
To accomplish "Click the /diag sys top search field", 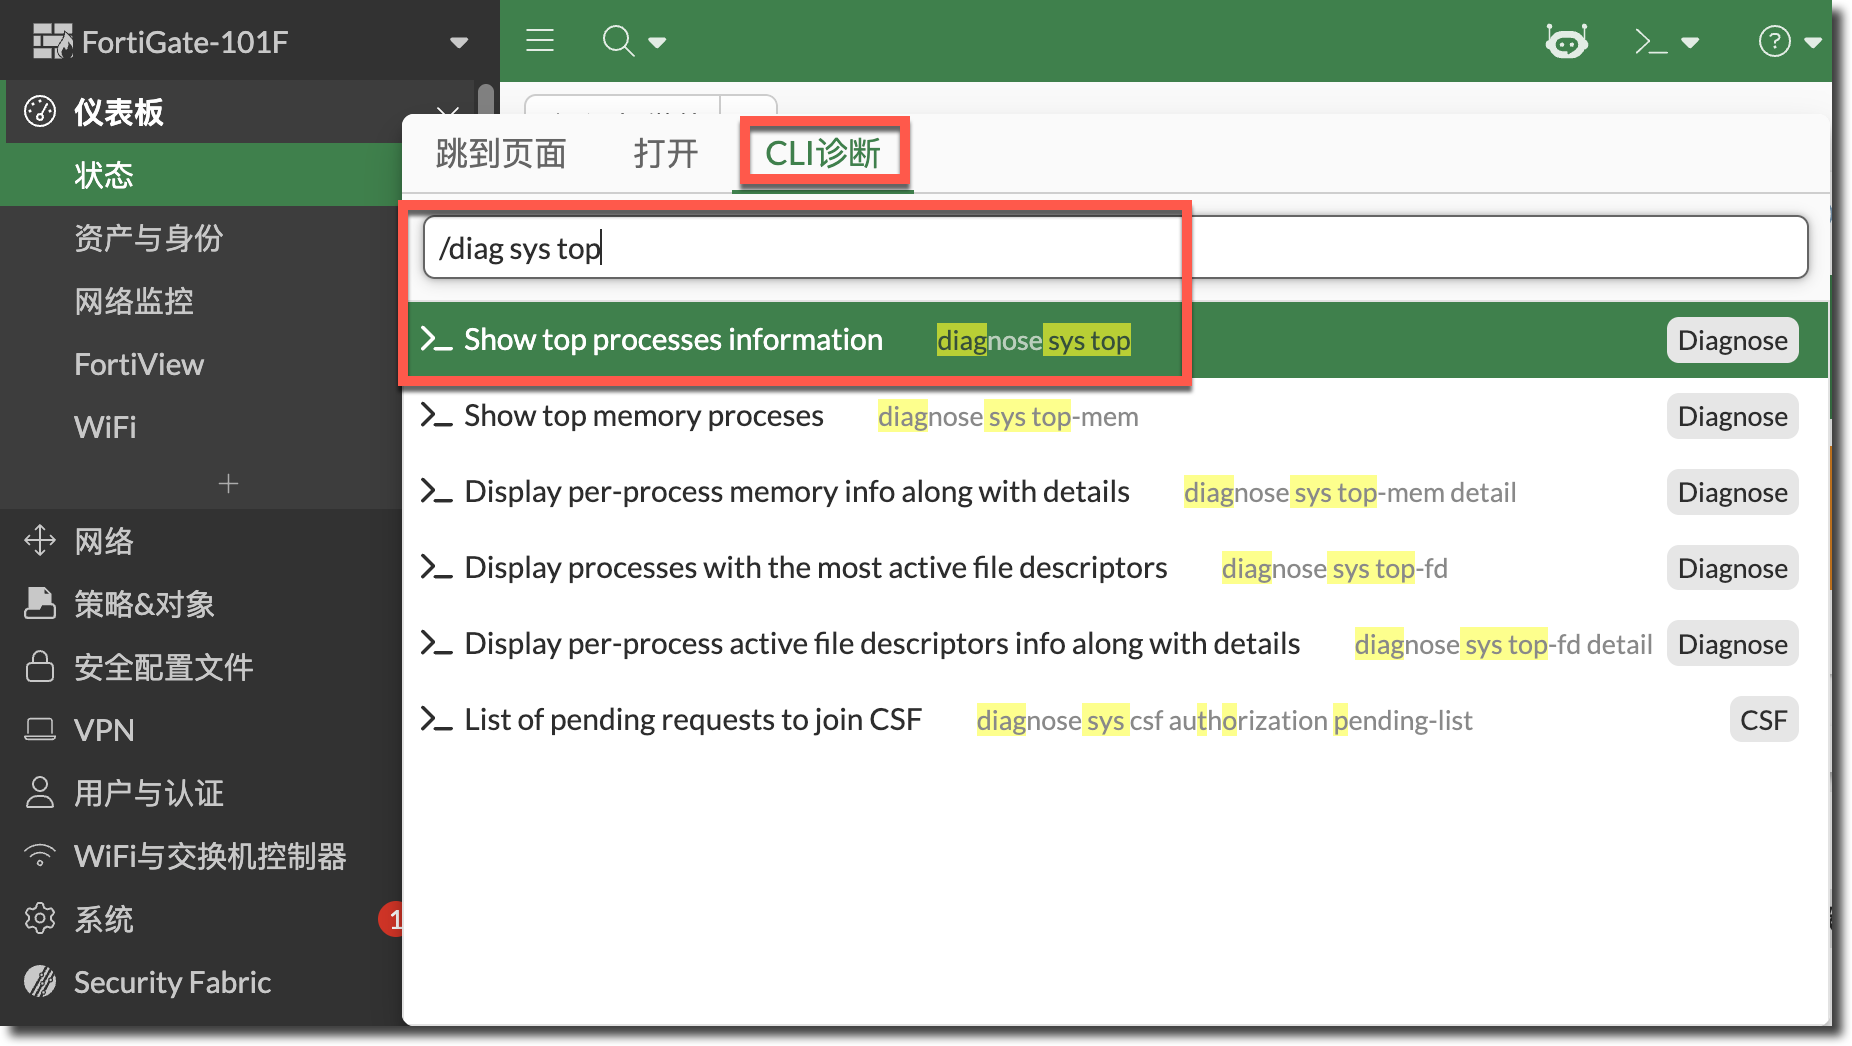I will tap(1115, 247).
